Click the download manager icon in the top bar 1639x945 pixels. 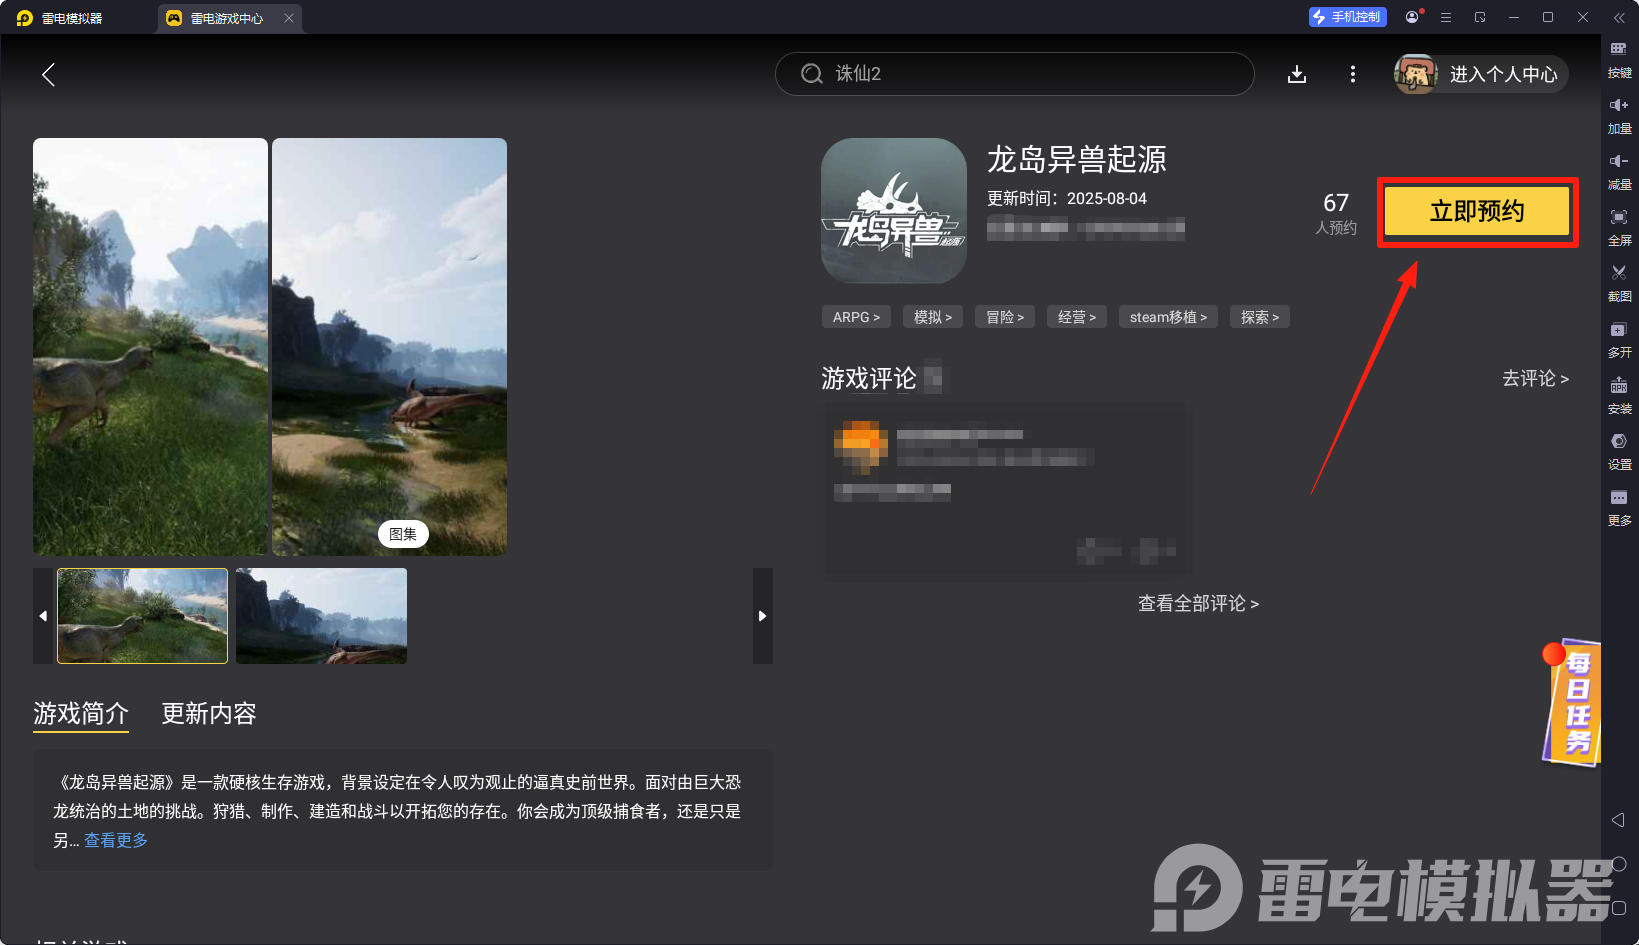pos(1297,74)
